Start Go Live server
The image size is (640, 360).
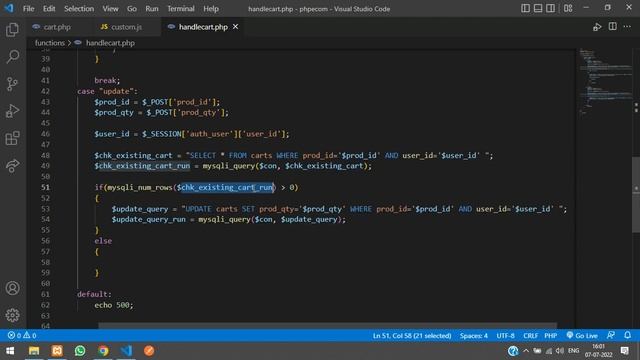(x=582, y=336)
